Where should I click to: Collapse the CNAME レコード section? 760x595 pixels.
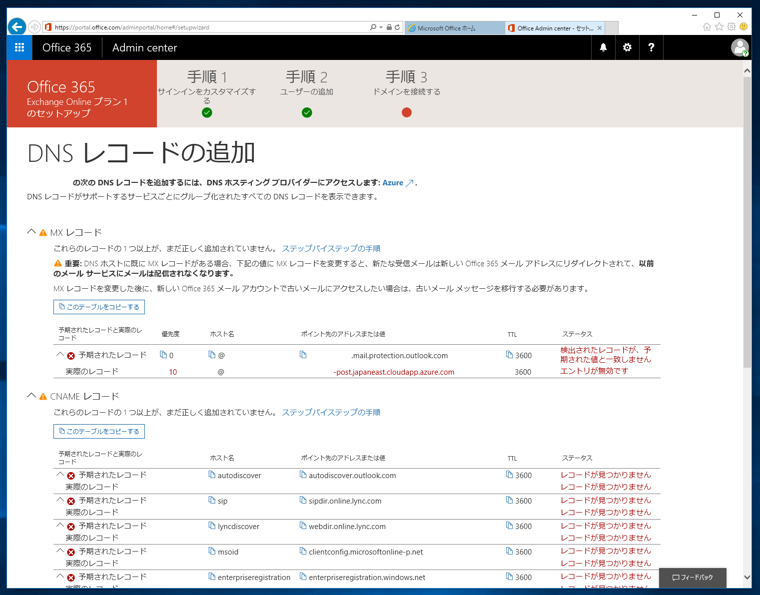(x=32, y=395)
